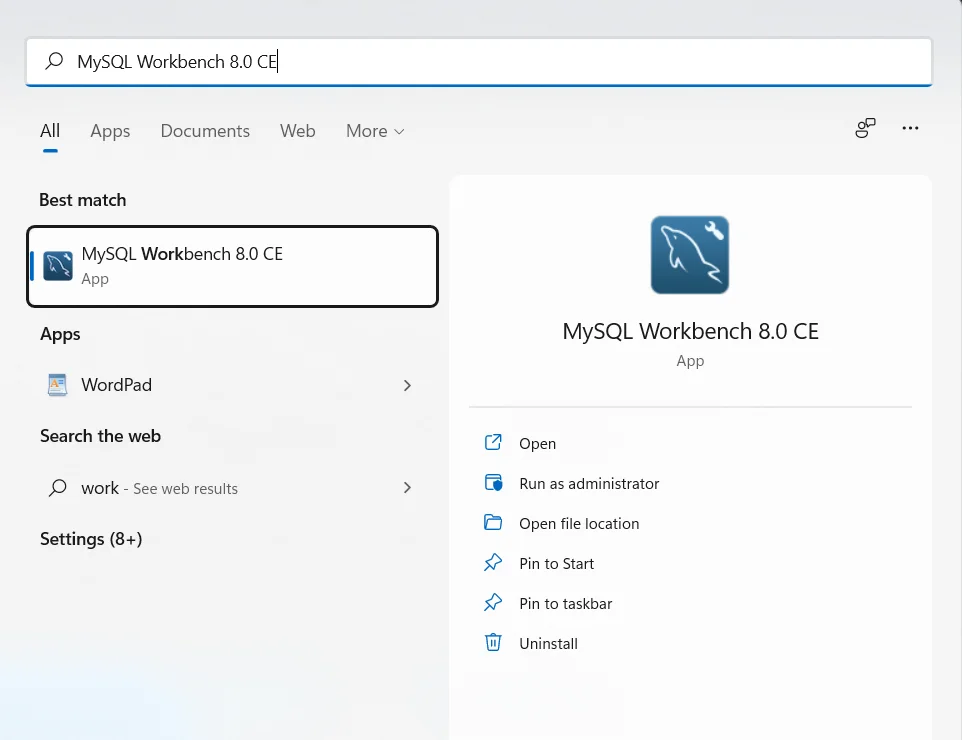This screenshot has width=962, height=740.
Task: Open the More filter dropdown
Action: (374, 131)
